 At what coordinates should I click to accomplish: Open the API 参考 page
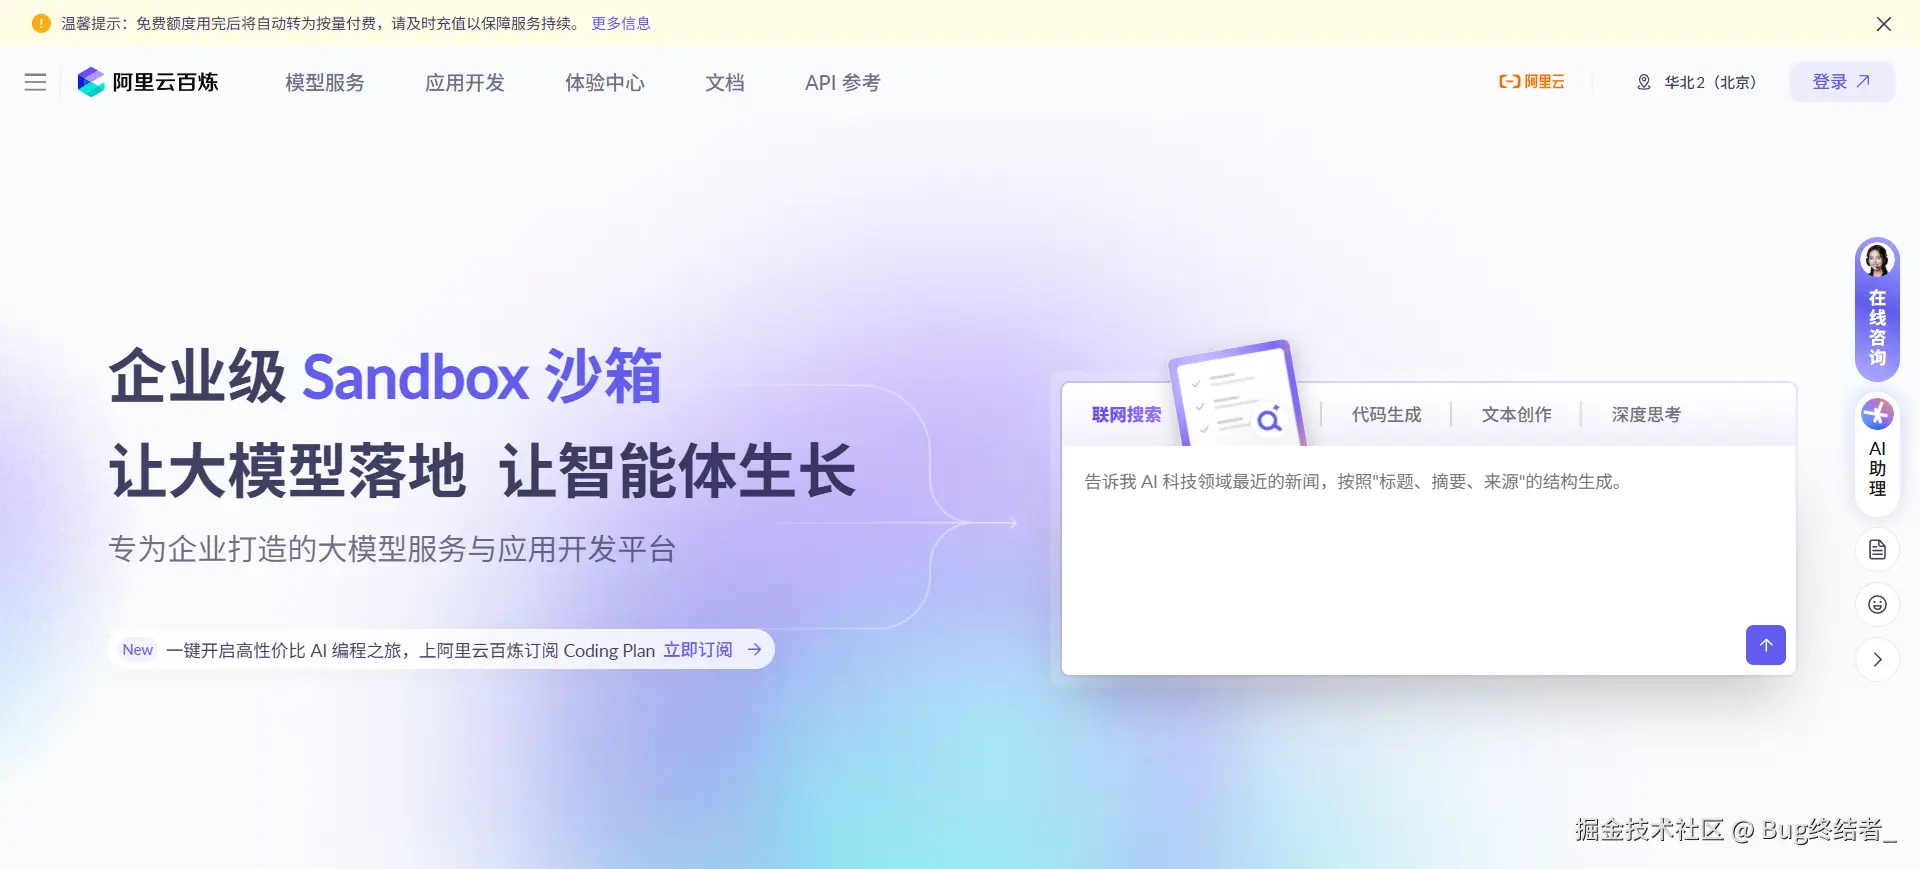pyautogui.click(x=843, y=82)
